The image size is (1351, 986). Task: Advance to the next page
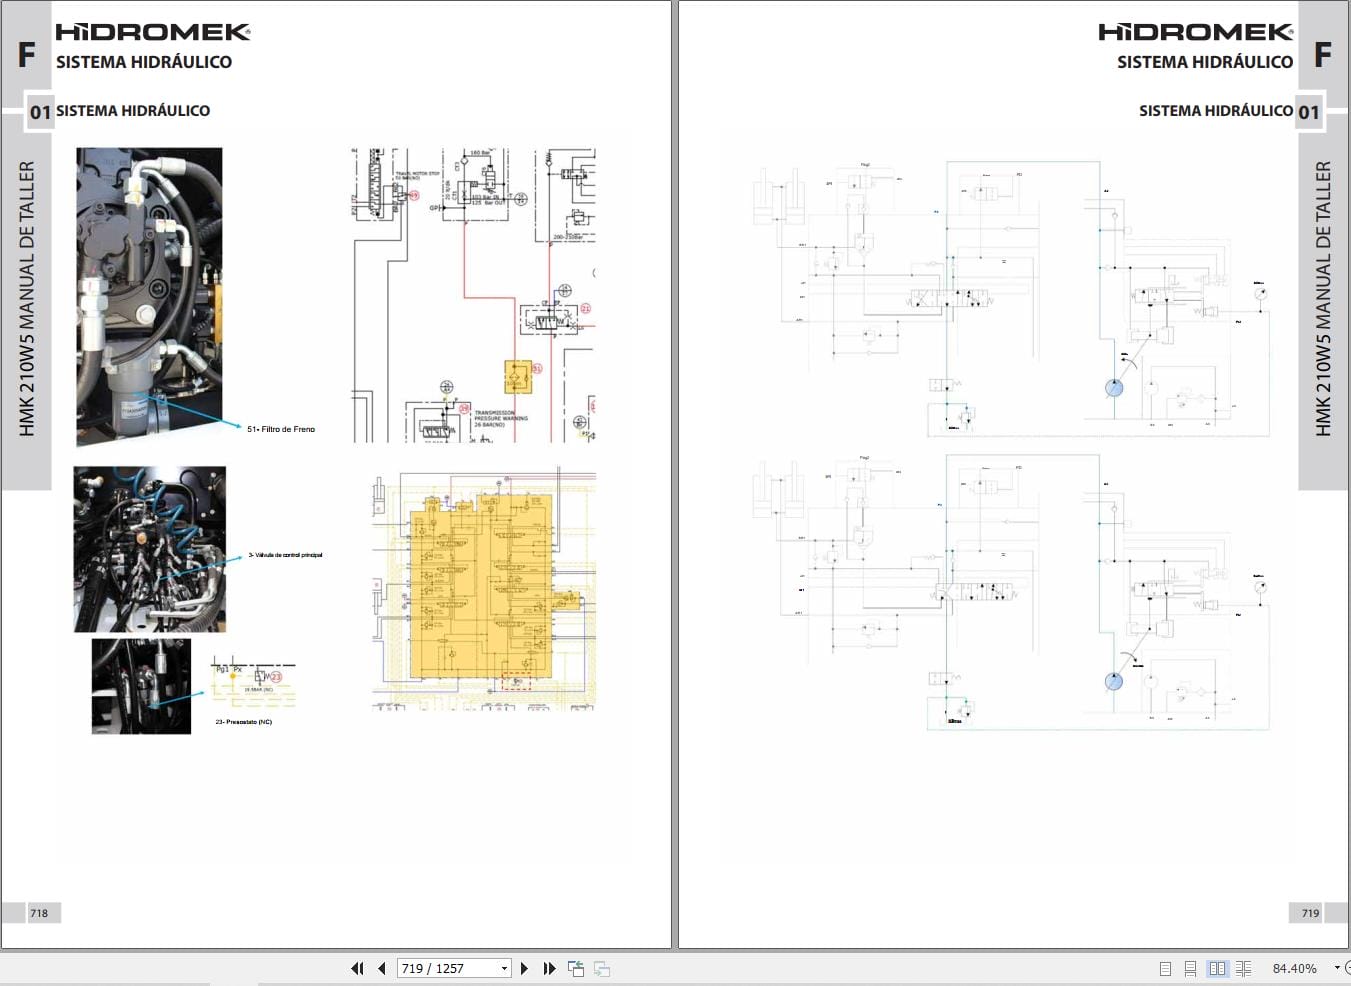(525, 968)
